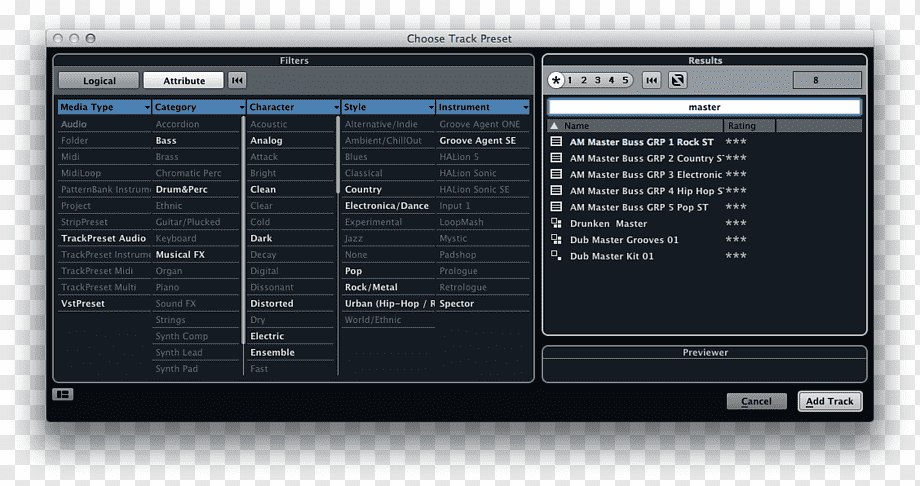920x486 pixels.
Task: Switch to the Logical filter tab
Action: pyautogui.click(x=99, y=80)
